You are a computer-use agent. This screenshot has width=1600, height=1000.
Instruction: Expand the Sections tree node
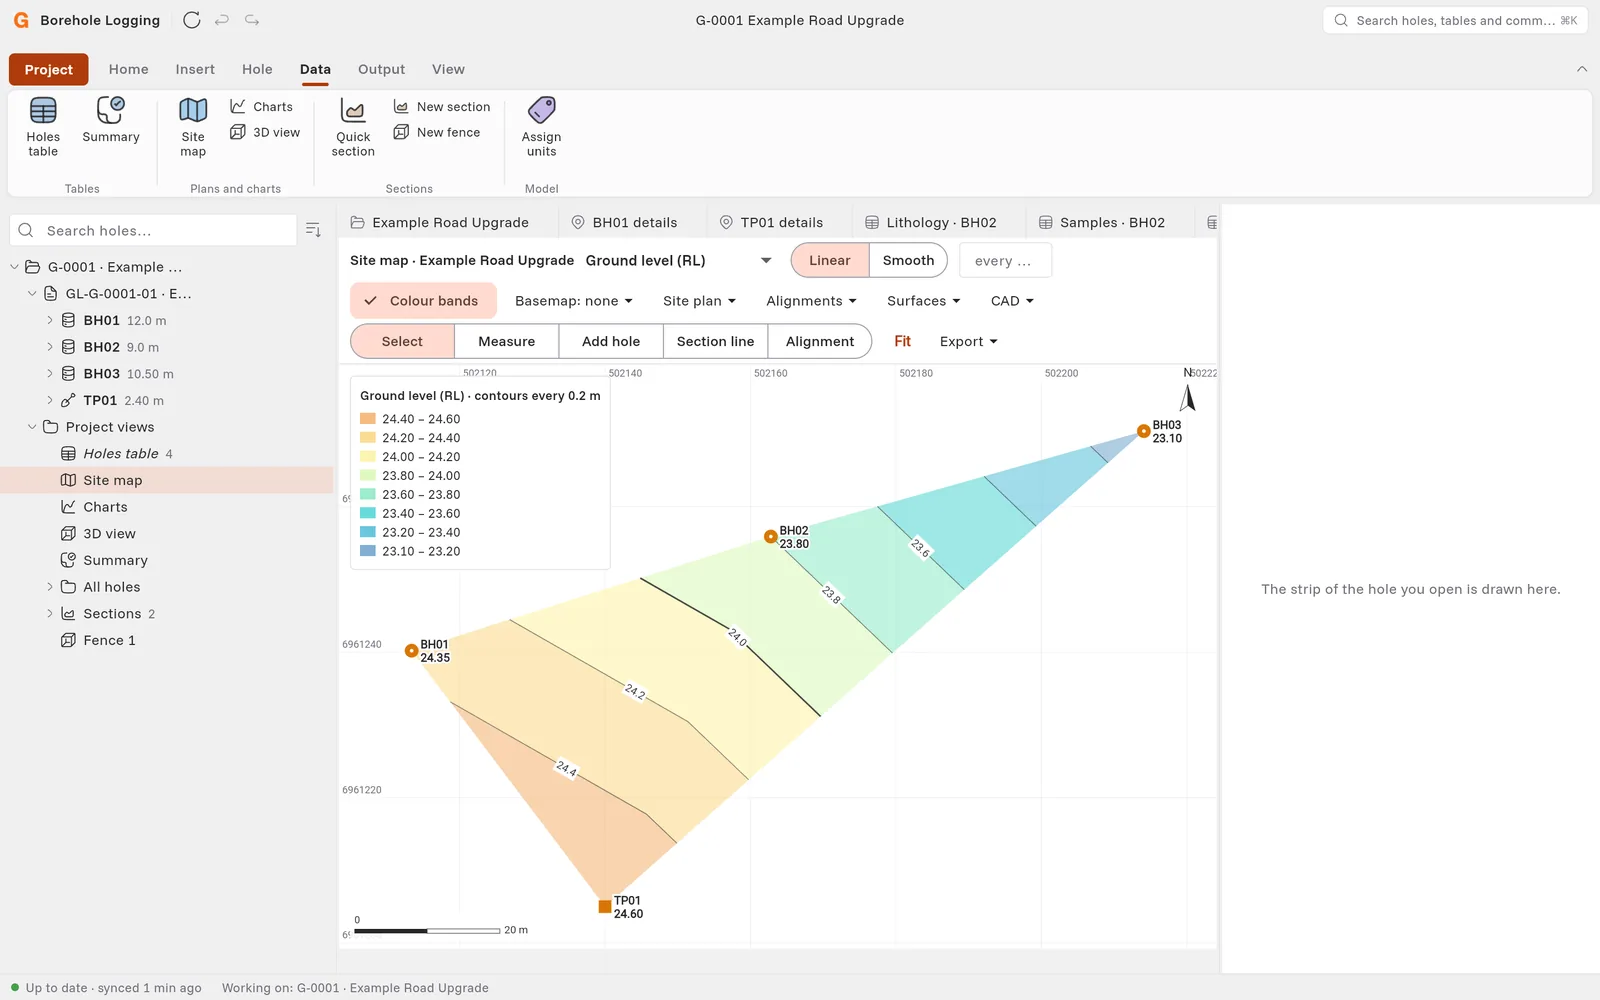coord(50,614)
